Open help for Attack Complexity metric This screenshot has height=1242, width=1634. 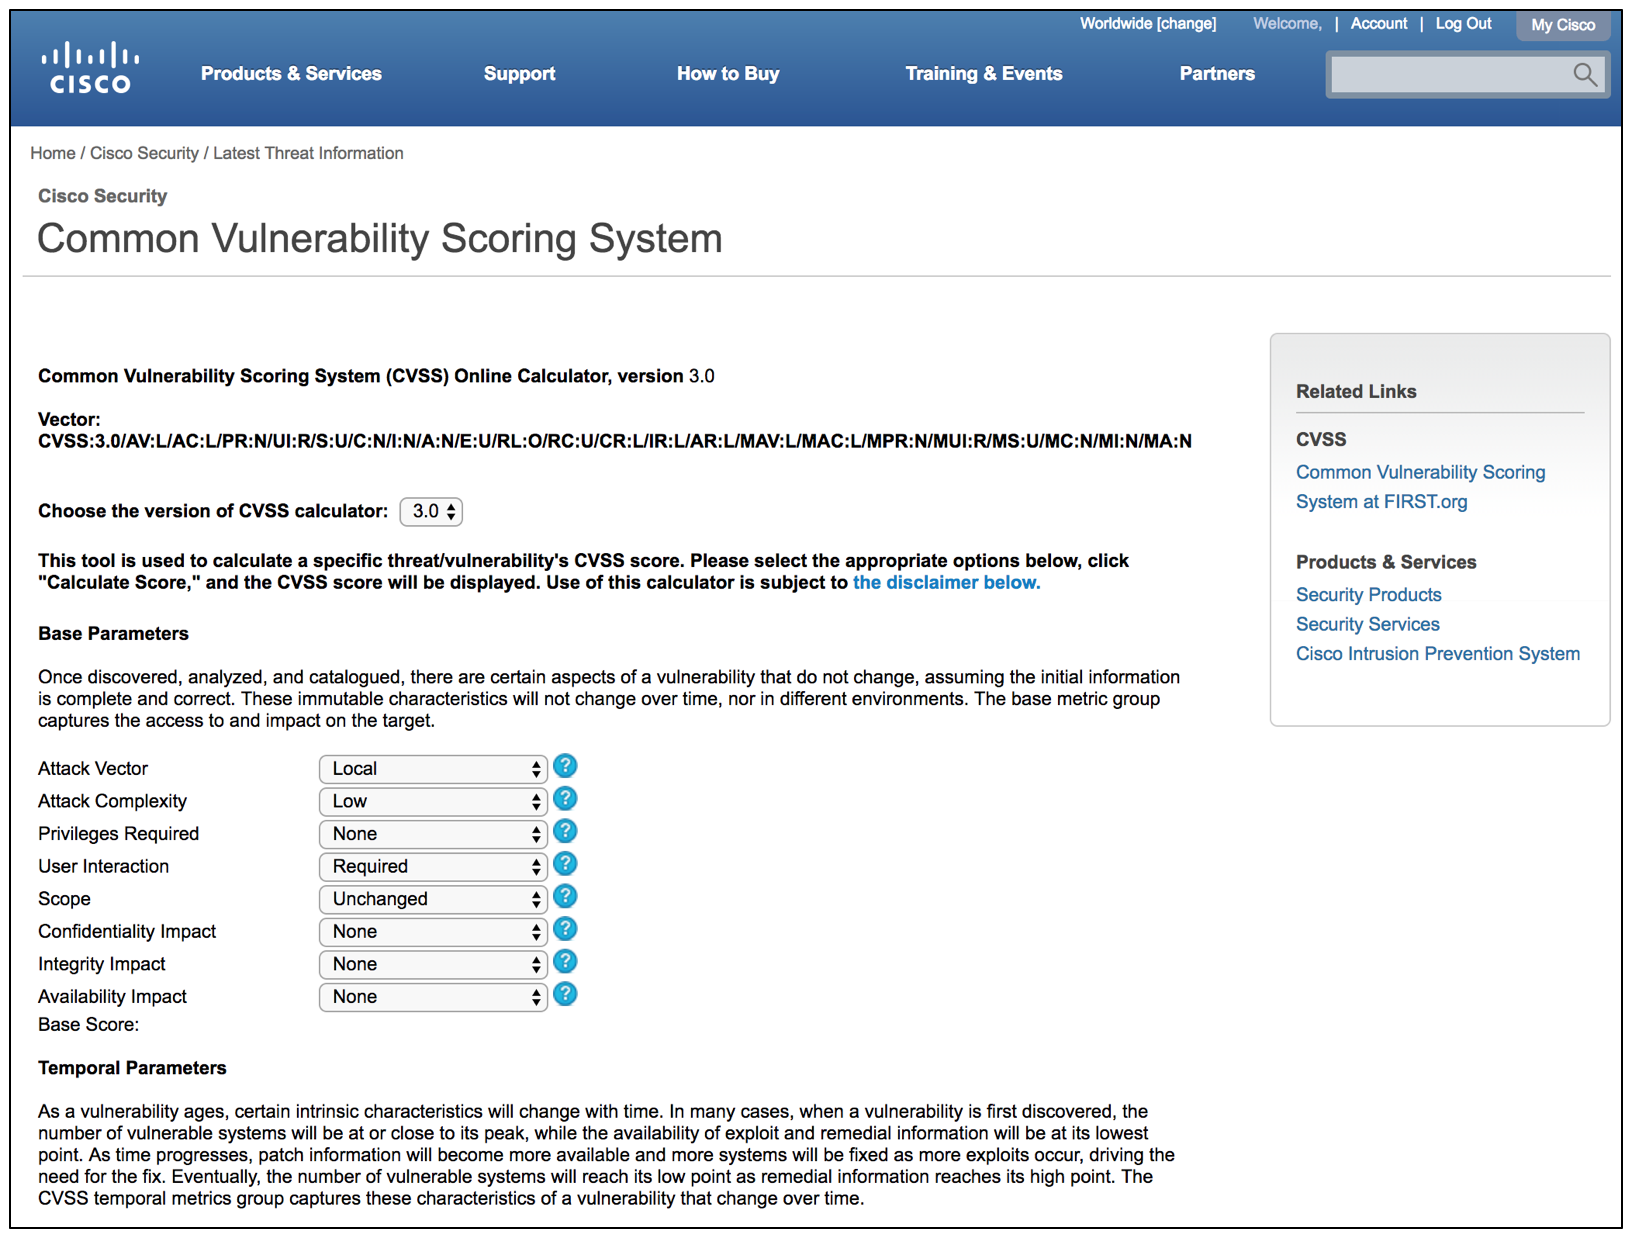(x=565, y=799)
